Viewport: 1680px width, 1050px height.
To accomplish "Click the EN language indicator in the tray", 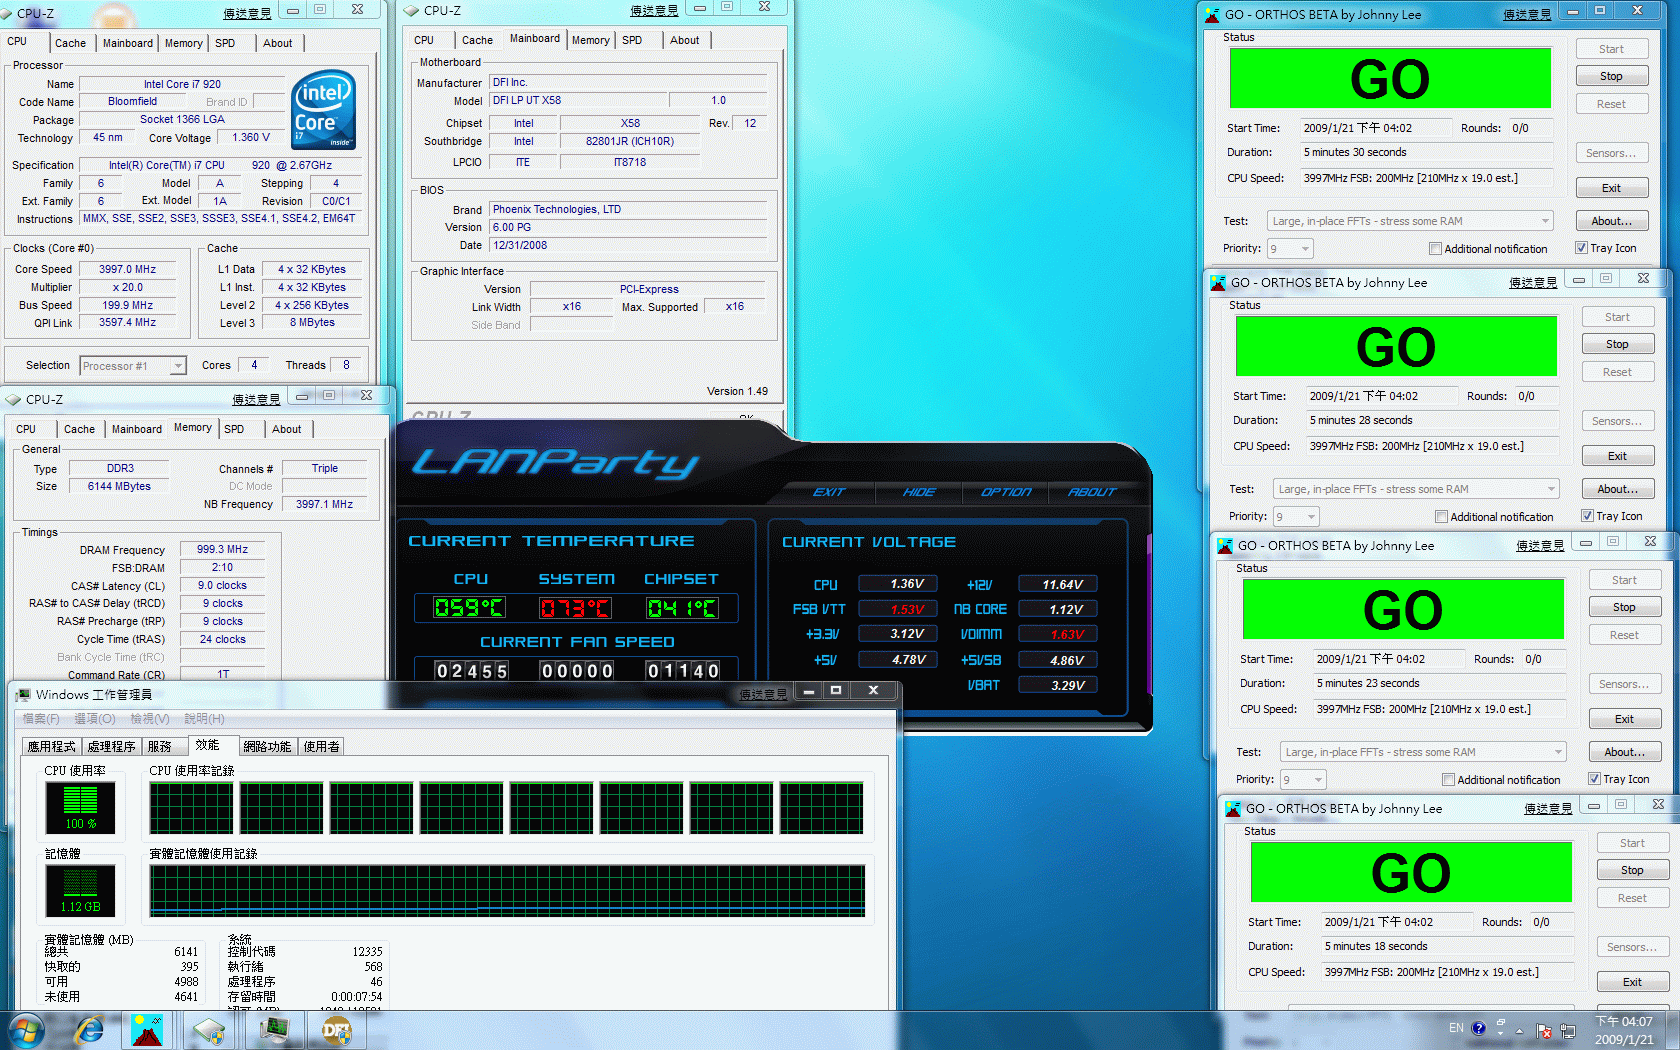I will point(1456,1028).
